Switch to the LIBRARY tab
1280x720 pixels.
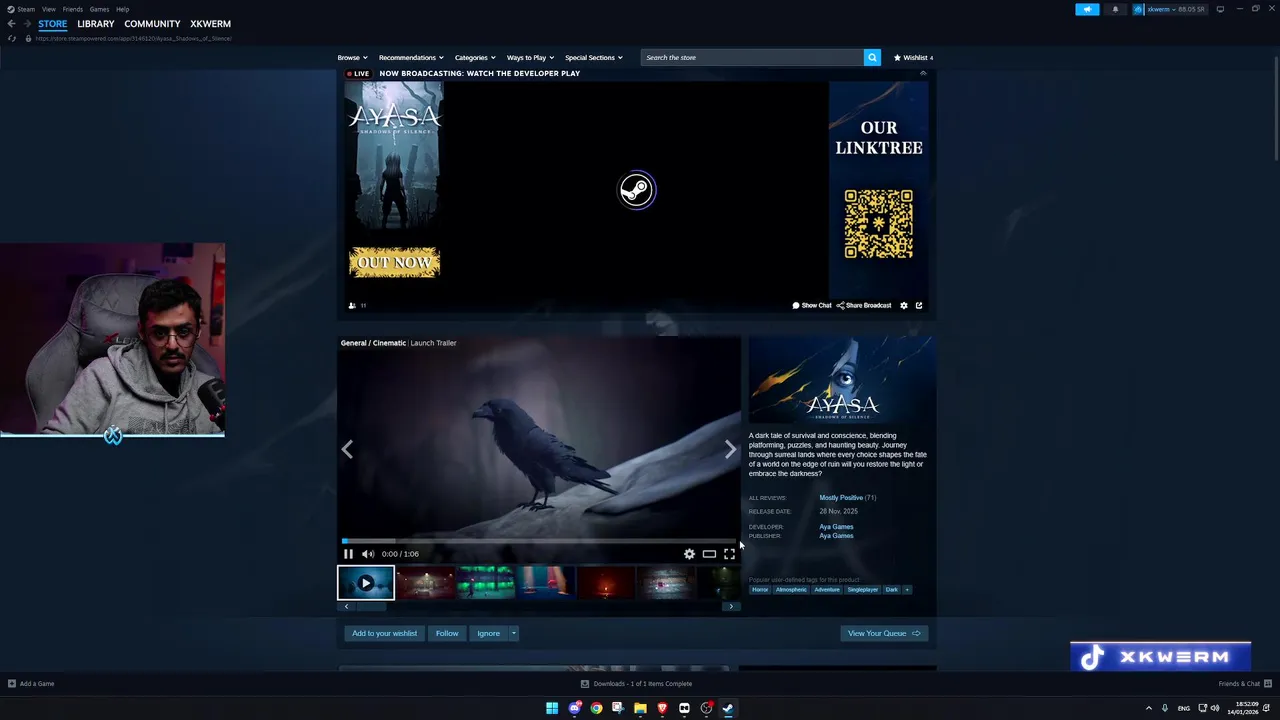click(96, 24)
